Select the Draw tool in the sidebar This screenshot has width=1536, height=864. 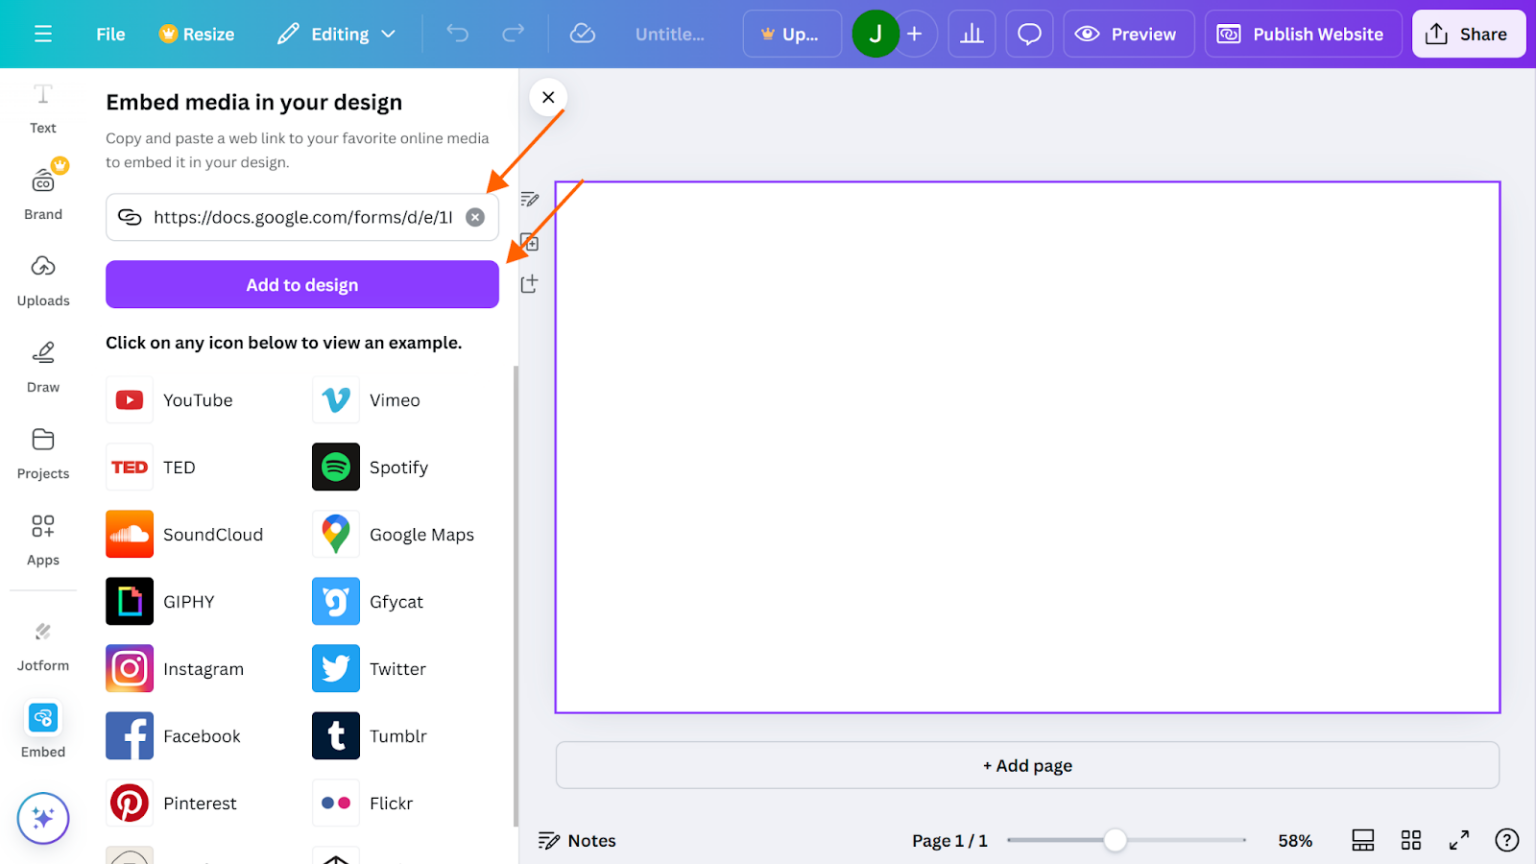(42, 366)
